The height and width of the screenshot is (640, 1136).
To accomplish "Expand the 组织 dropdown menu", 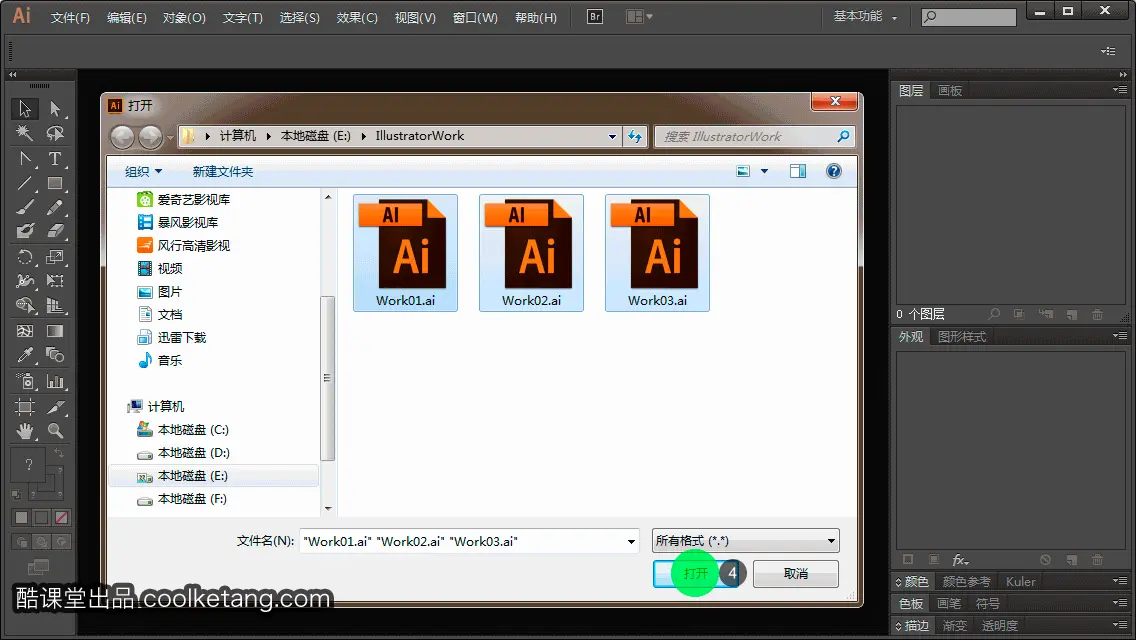I will click(143, 172).
